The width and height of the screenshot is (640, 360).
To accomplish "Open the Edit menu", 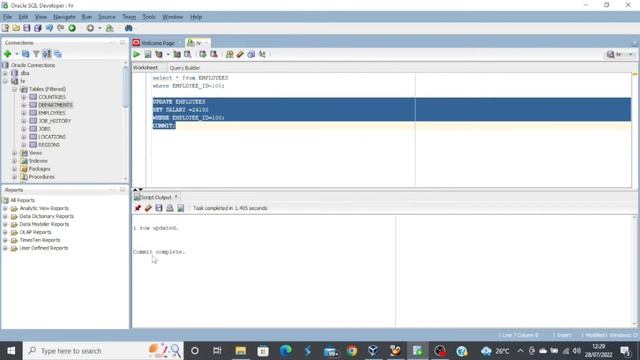I will (23, 17).
